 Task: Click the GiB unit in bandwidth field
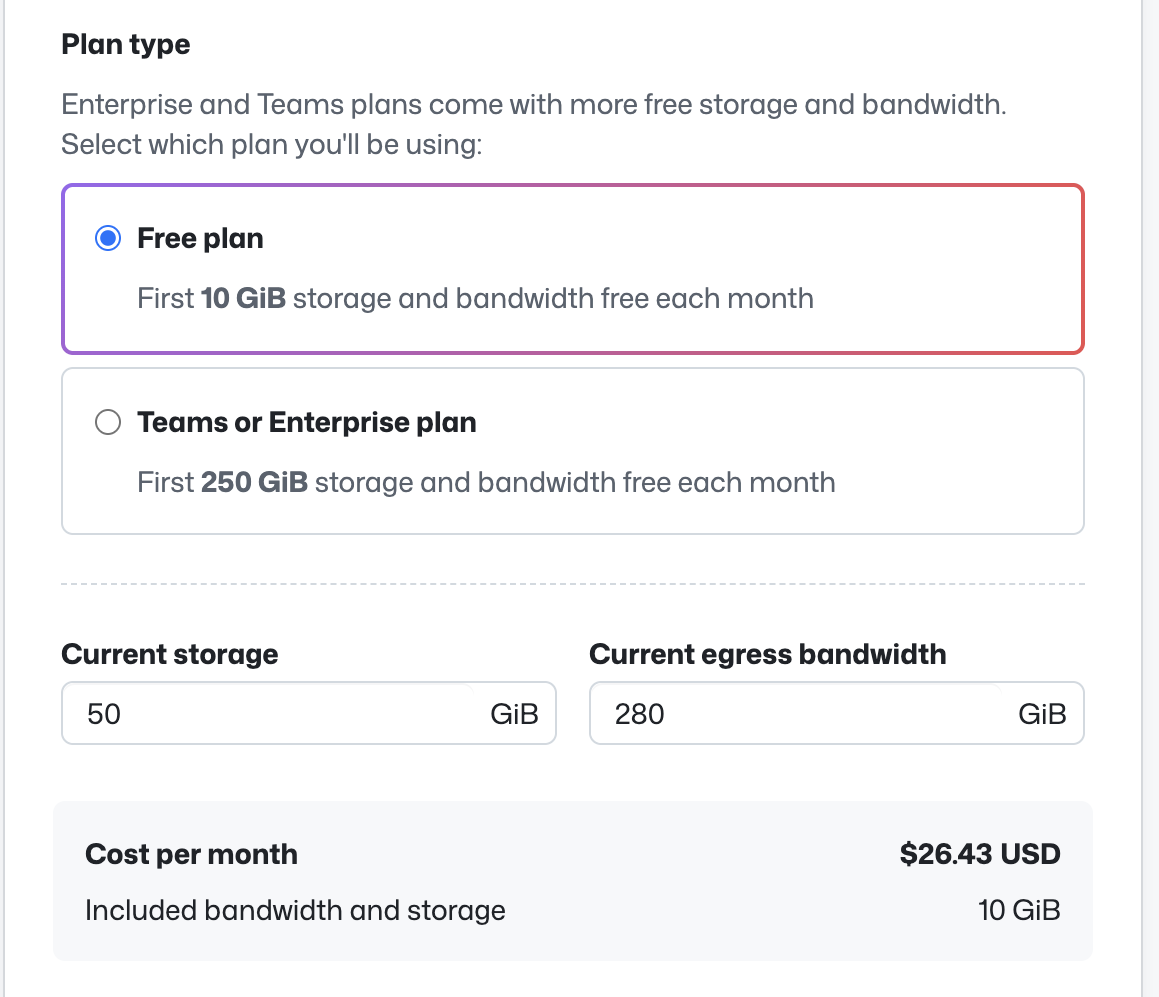(1042, 714)
